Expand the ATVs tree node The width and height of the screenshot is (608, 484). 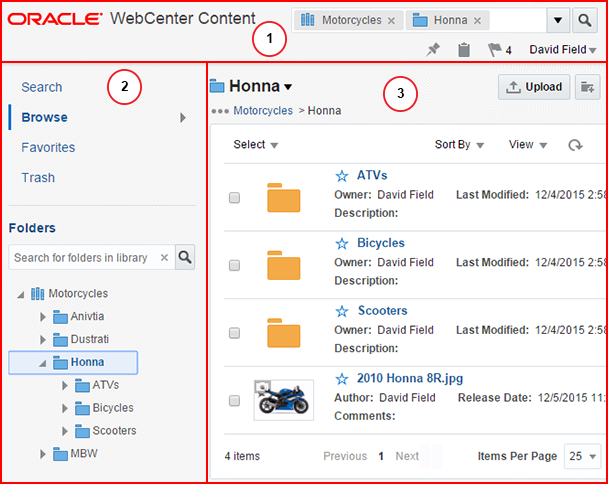point(65,385)
